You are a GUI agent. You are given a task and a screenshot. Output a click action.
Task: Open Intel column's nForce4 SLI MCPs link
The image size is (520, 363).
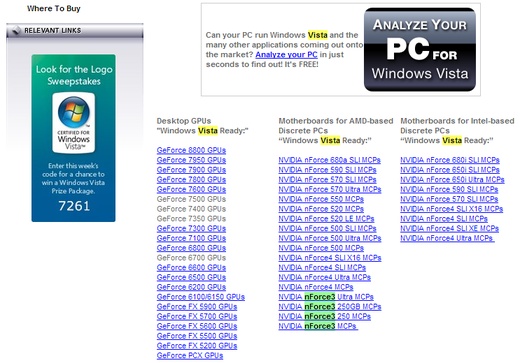click(444, 219)
